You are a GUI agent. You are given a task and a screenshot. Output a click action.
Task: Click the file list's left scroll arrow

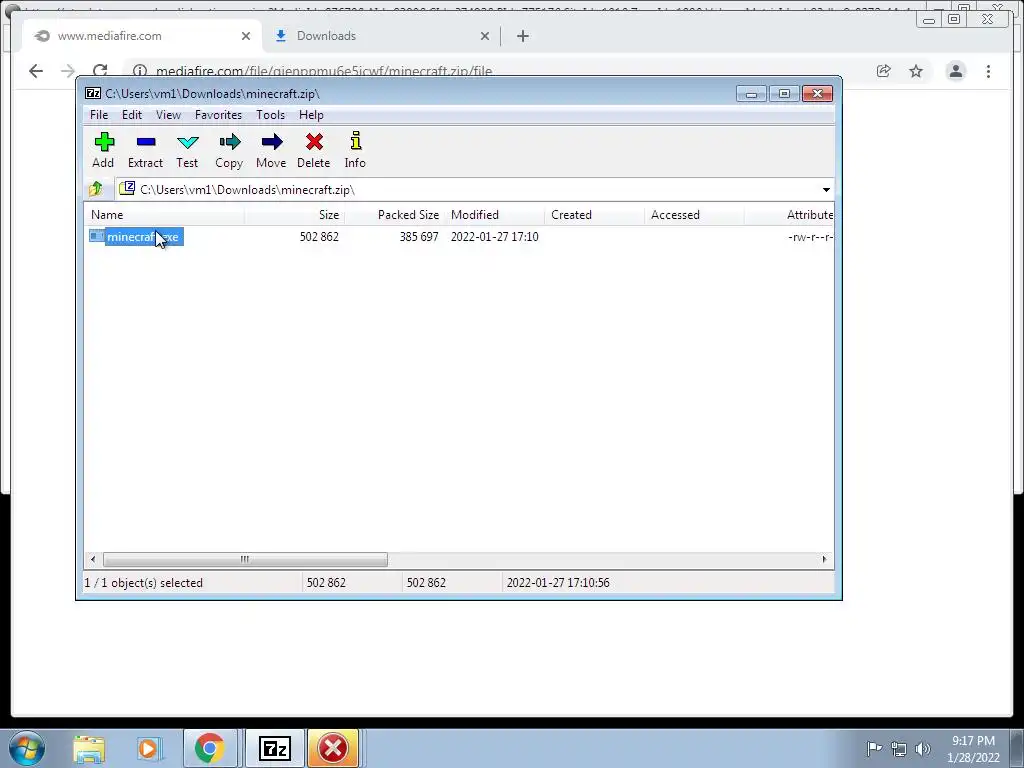click(93, 560)
